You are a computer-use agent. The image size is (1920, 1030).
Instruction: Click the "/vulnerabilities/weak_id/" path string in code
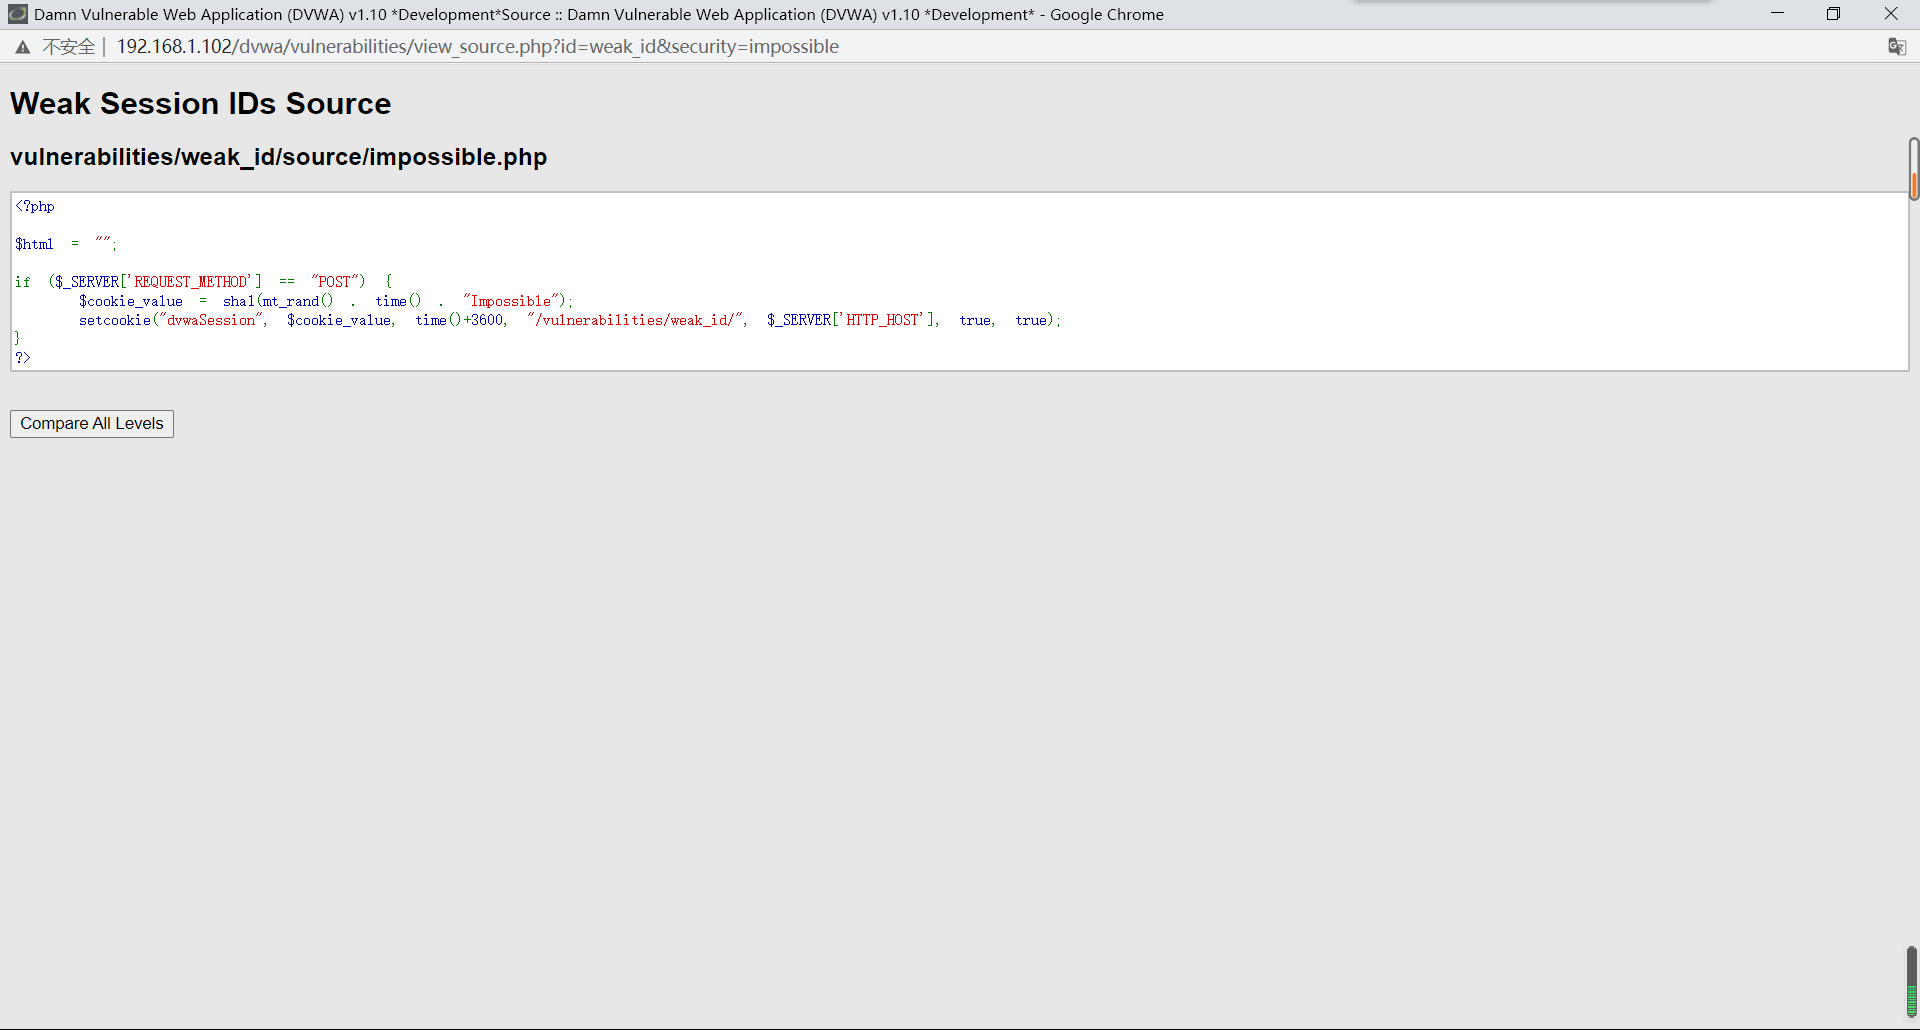[636, 320]
